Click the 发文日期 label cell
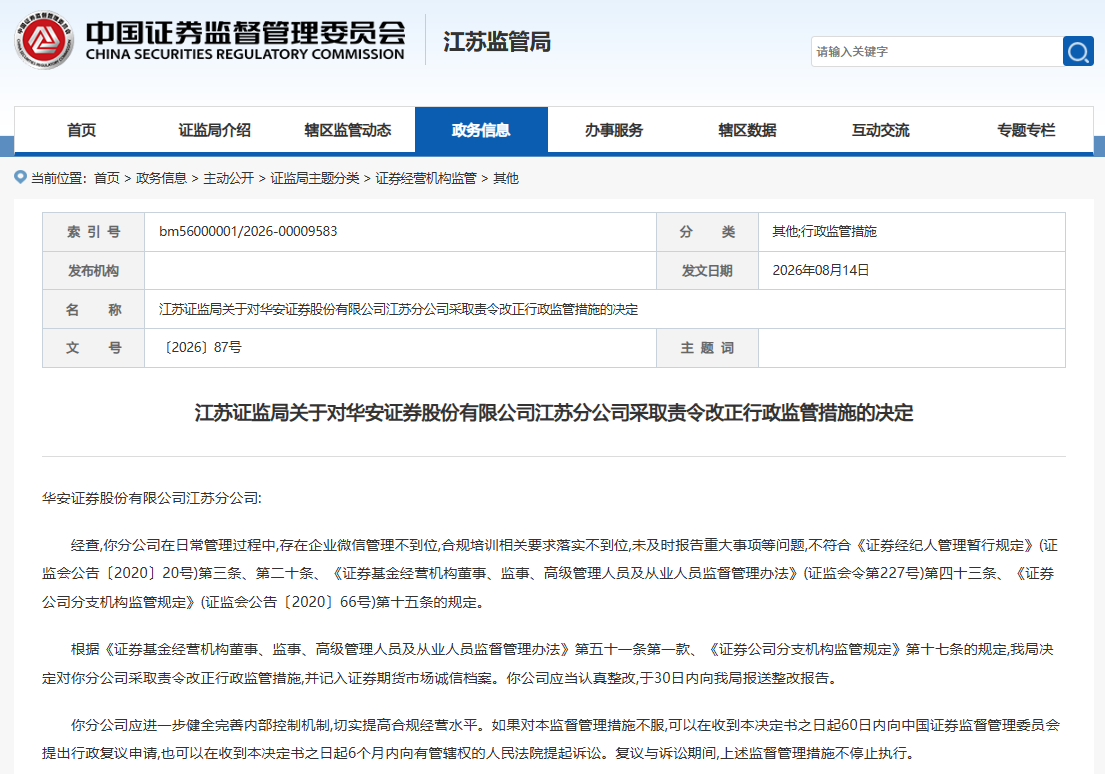 (707, 271)
